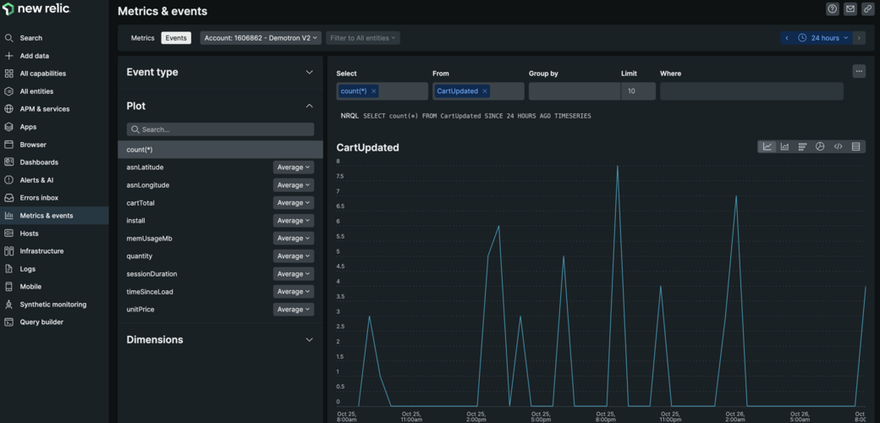Open the account selector Demotron V2

[x=260, y=38]
